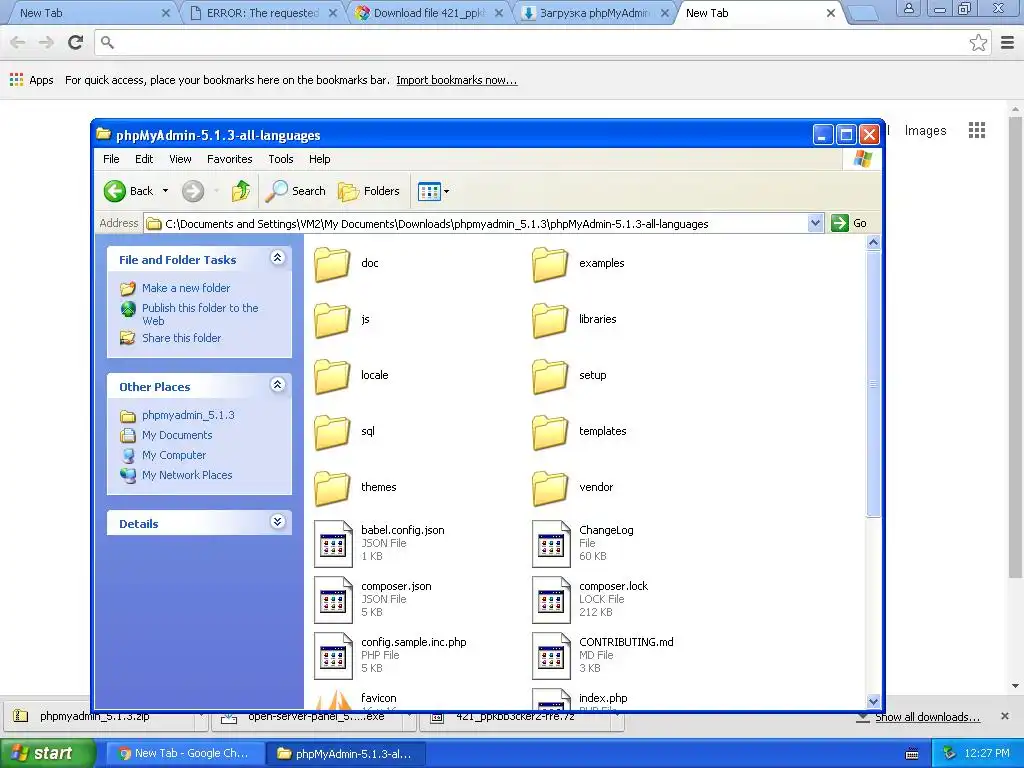
Task: Open the Favorites menu
Action: [x=229, y=159]
